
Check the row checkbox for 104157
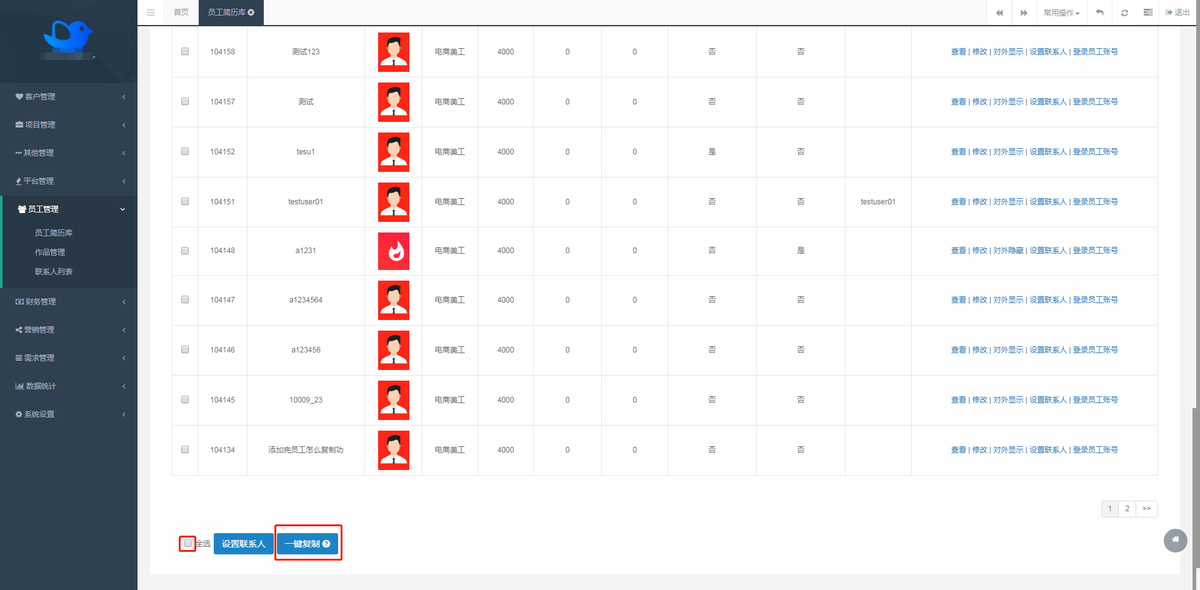[x=185, y=101]
